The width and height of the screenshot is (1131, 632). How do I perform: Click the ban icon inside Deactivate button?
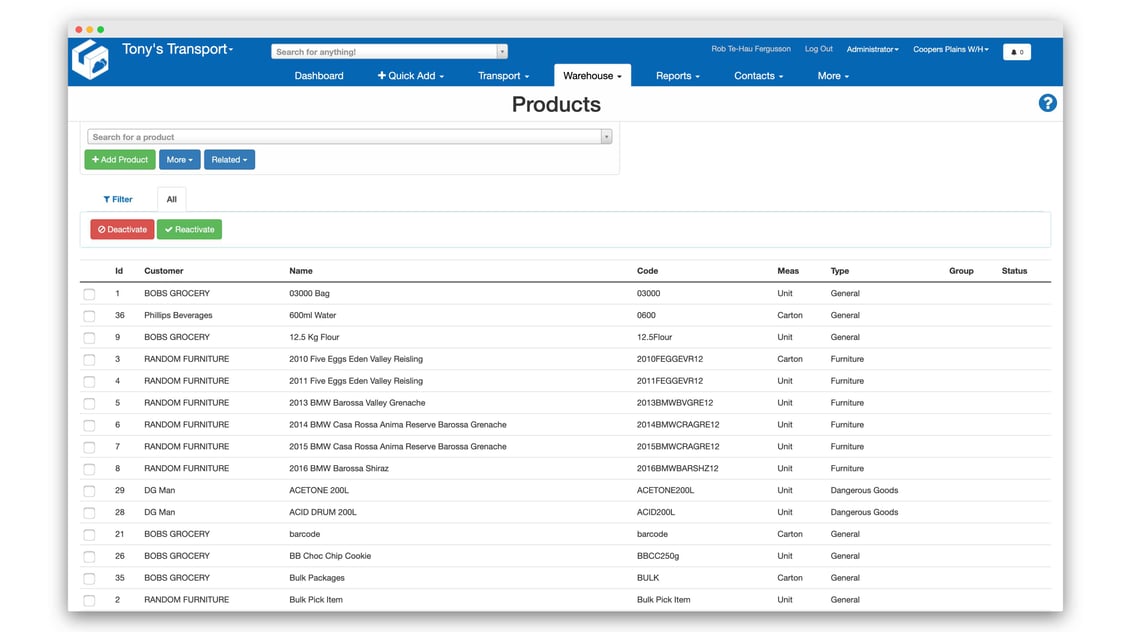100,229
